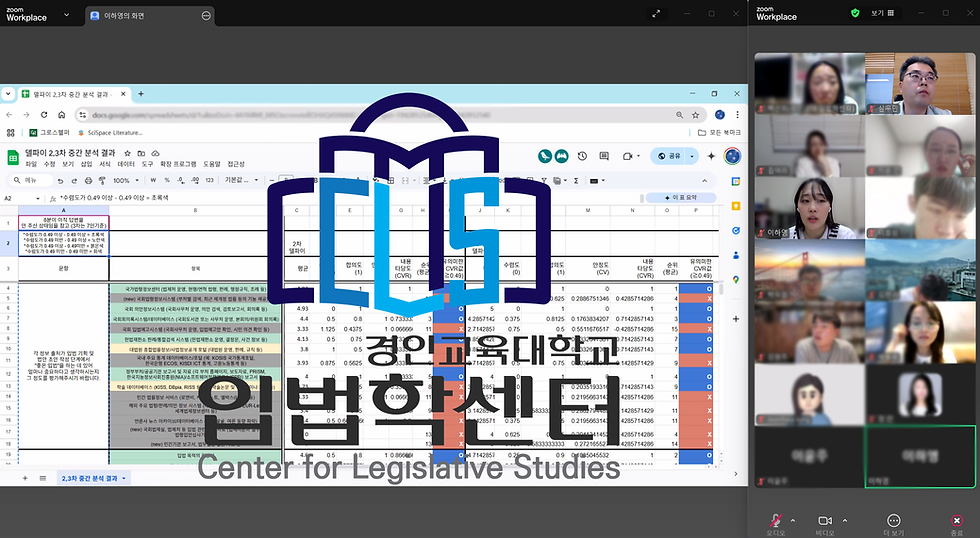This screenshot has height=538, width=980.
Task: Expand audio options caret in Zoom
Action: point(793,520)
